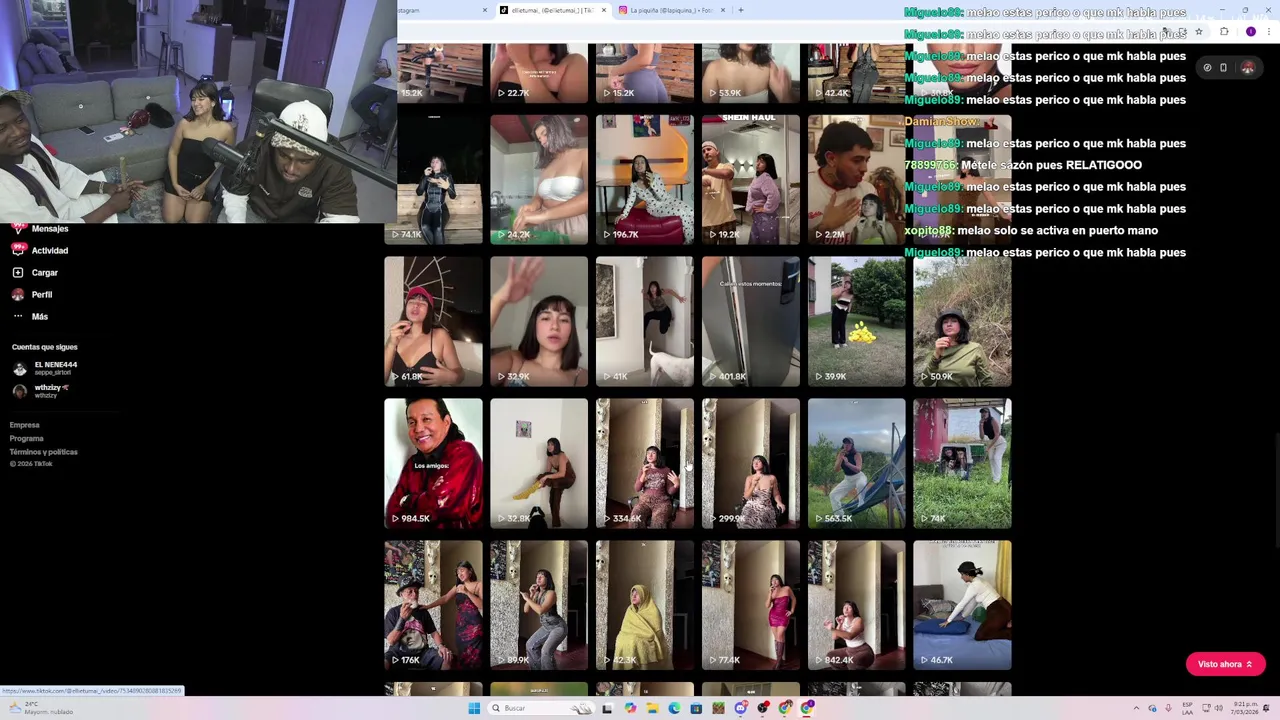Click the Programa footer link

point(27,438)
